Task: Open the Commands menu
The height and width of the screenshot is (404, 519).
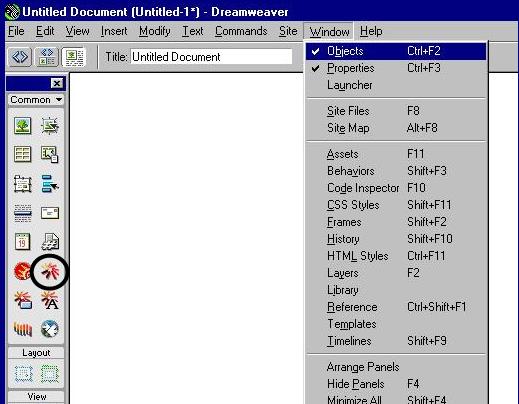Action: 241,31
